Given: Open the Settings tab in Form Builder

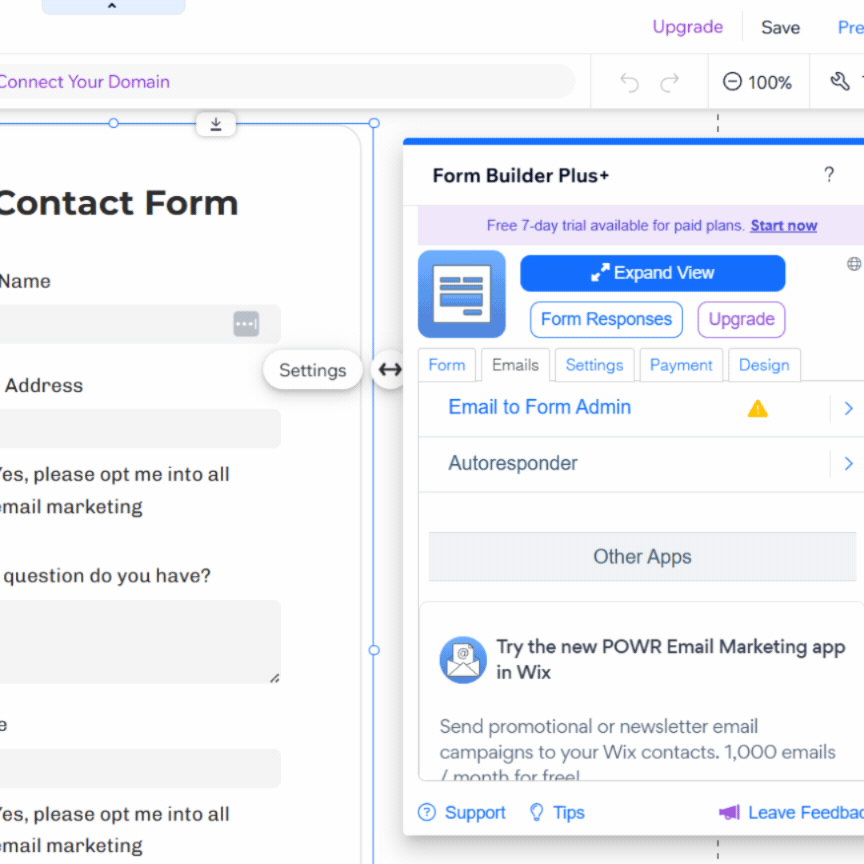Looking at the screenshot, I should coord(595,365).
